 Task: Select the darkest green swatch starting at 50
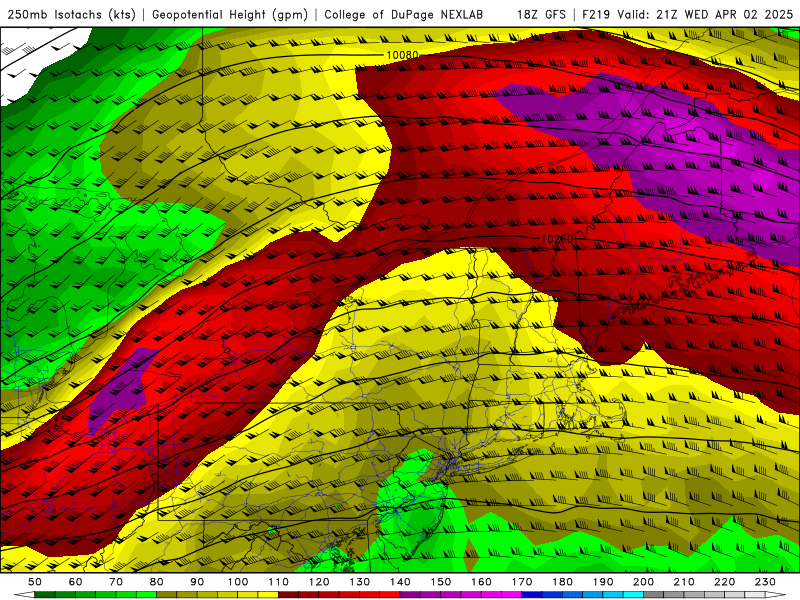tap(45, 595)
